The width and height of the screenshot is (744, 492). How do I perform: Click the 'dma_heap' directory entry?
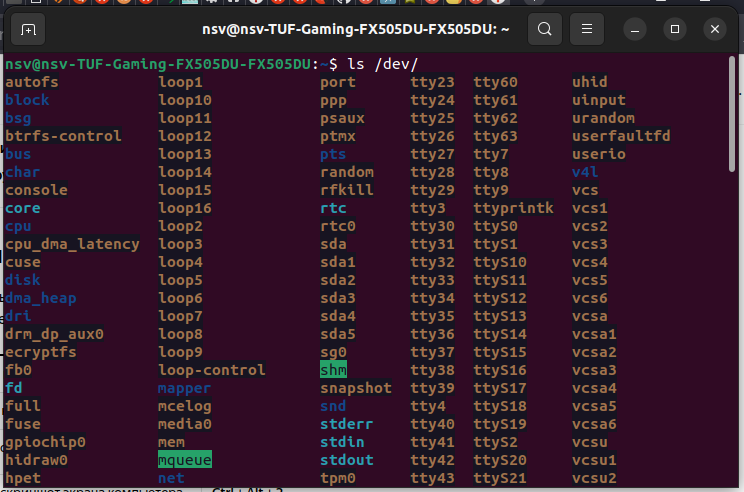click(40, 298)
